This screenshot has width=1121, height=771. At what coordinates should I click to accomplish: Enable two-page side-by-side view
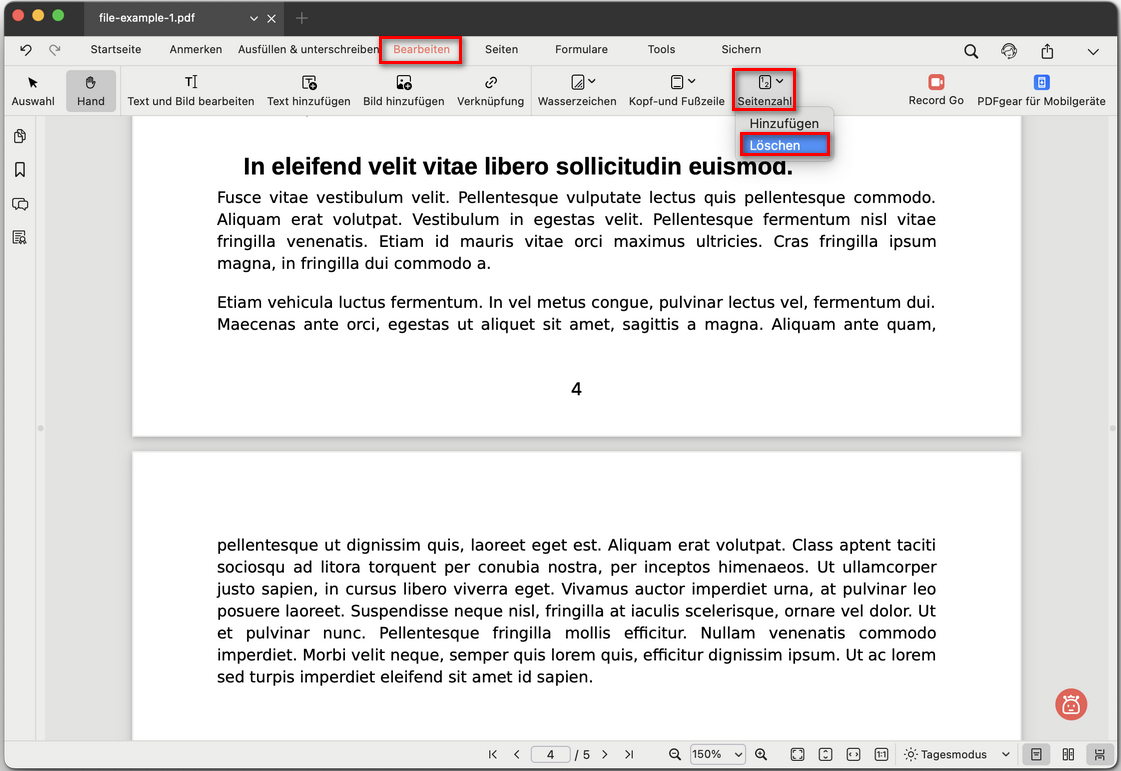coord(1068,754)
